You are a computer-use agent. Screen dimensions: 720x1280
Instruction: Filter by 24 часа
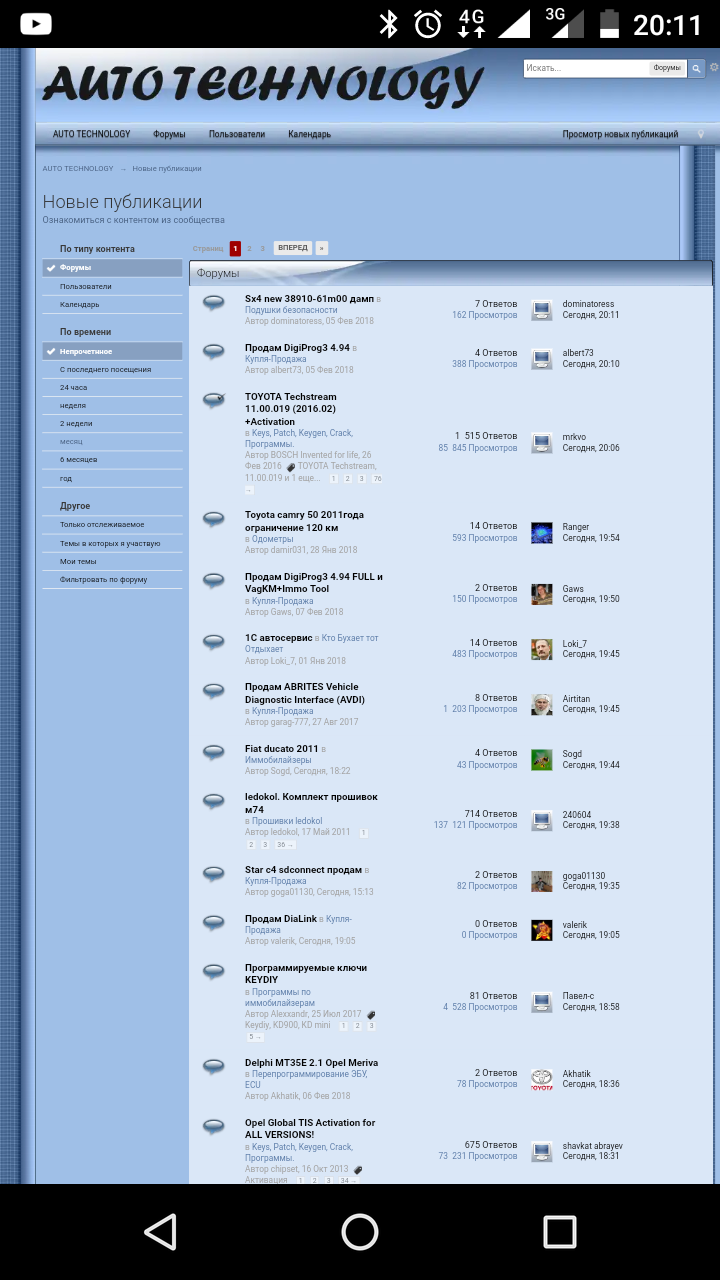point(112,388)
